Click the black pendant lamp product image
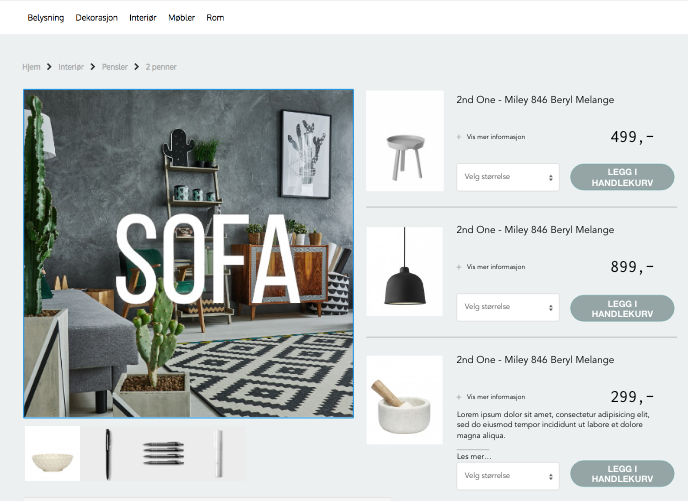 tap(404, 271)
